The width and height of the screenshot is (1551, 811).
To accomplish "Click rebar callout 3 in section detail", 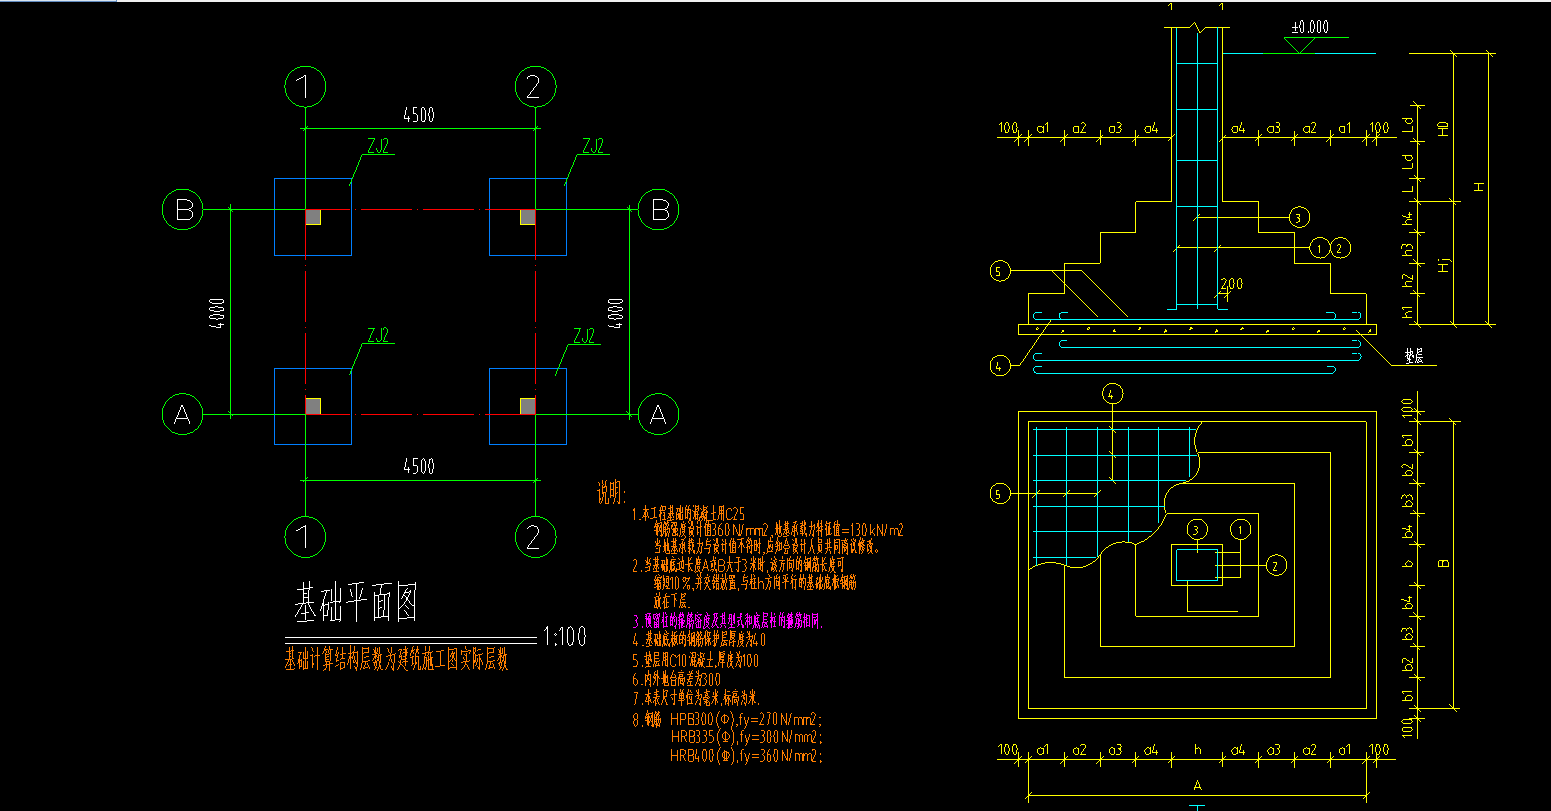I will (x=1298, y=217).
